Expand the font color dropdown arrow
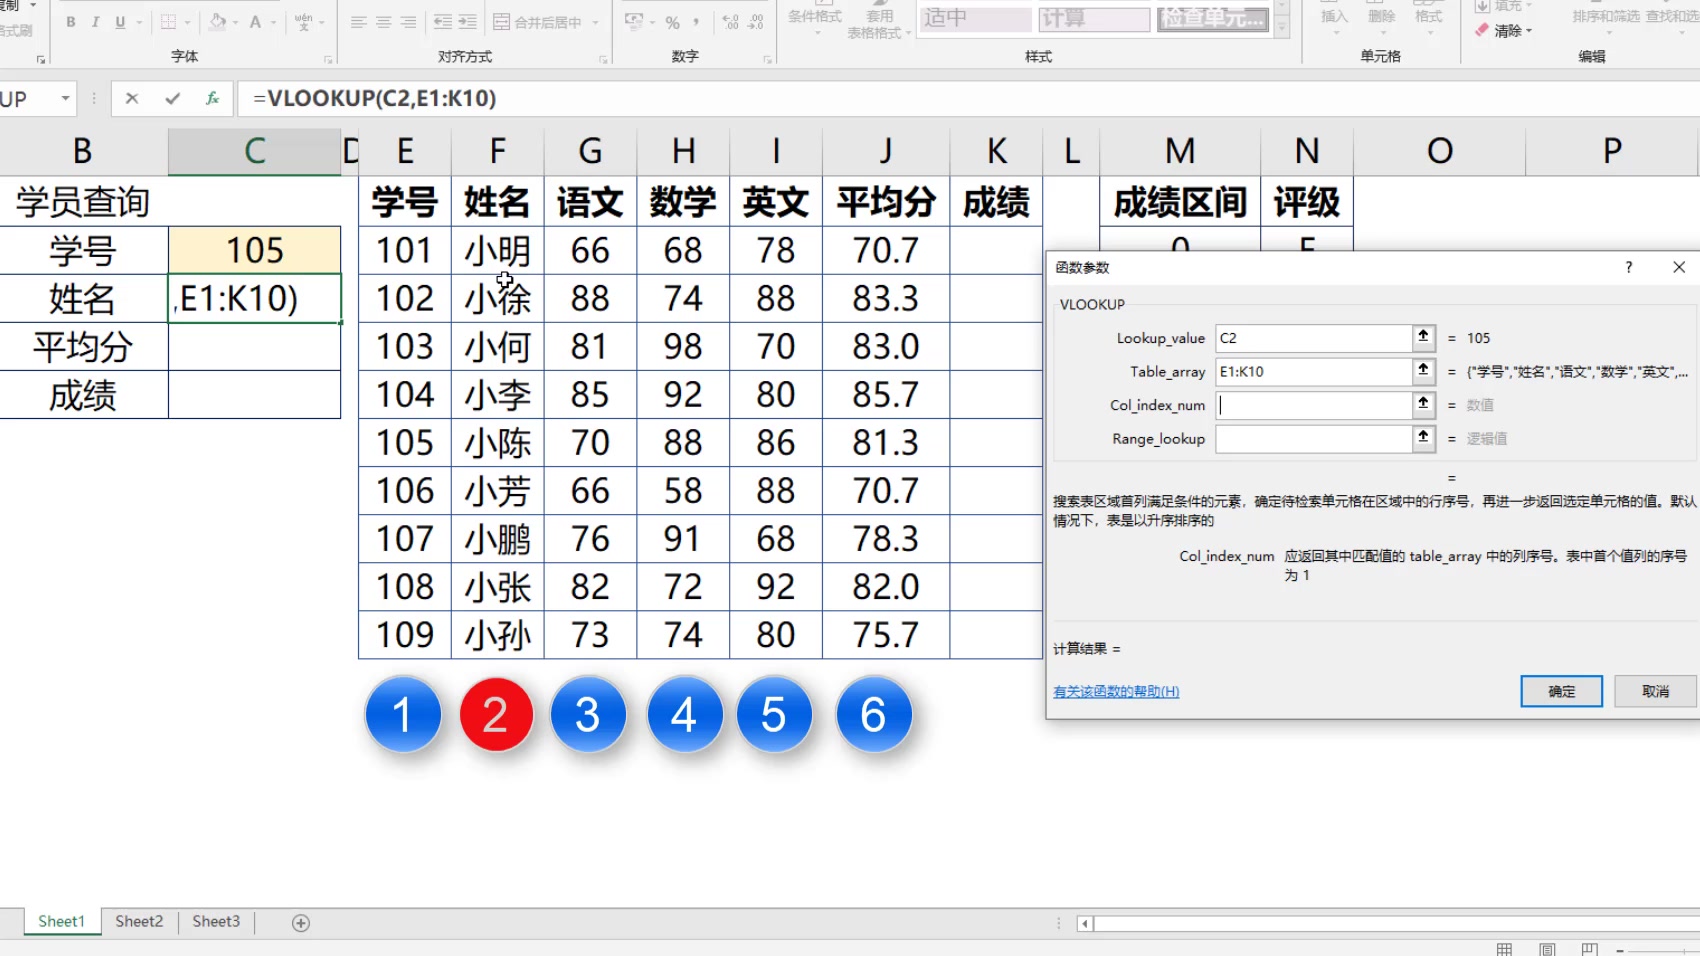 pyautogui.click(x=274, y=22)
